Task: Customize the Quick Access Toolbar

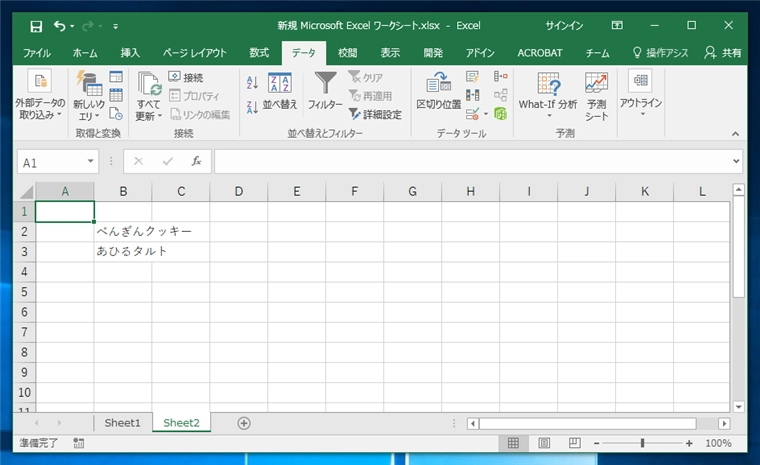Action: [115, 26]
